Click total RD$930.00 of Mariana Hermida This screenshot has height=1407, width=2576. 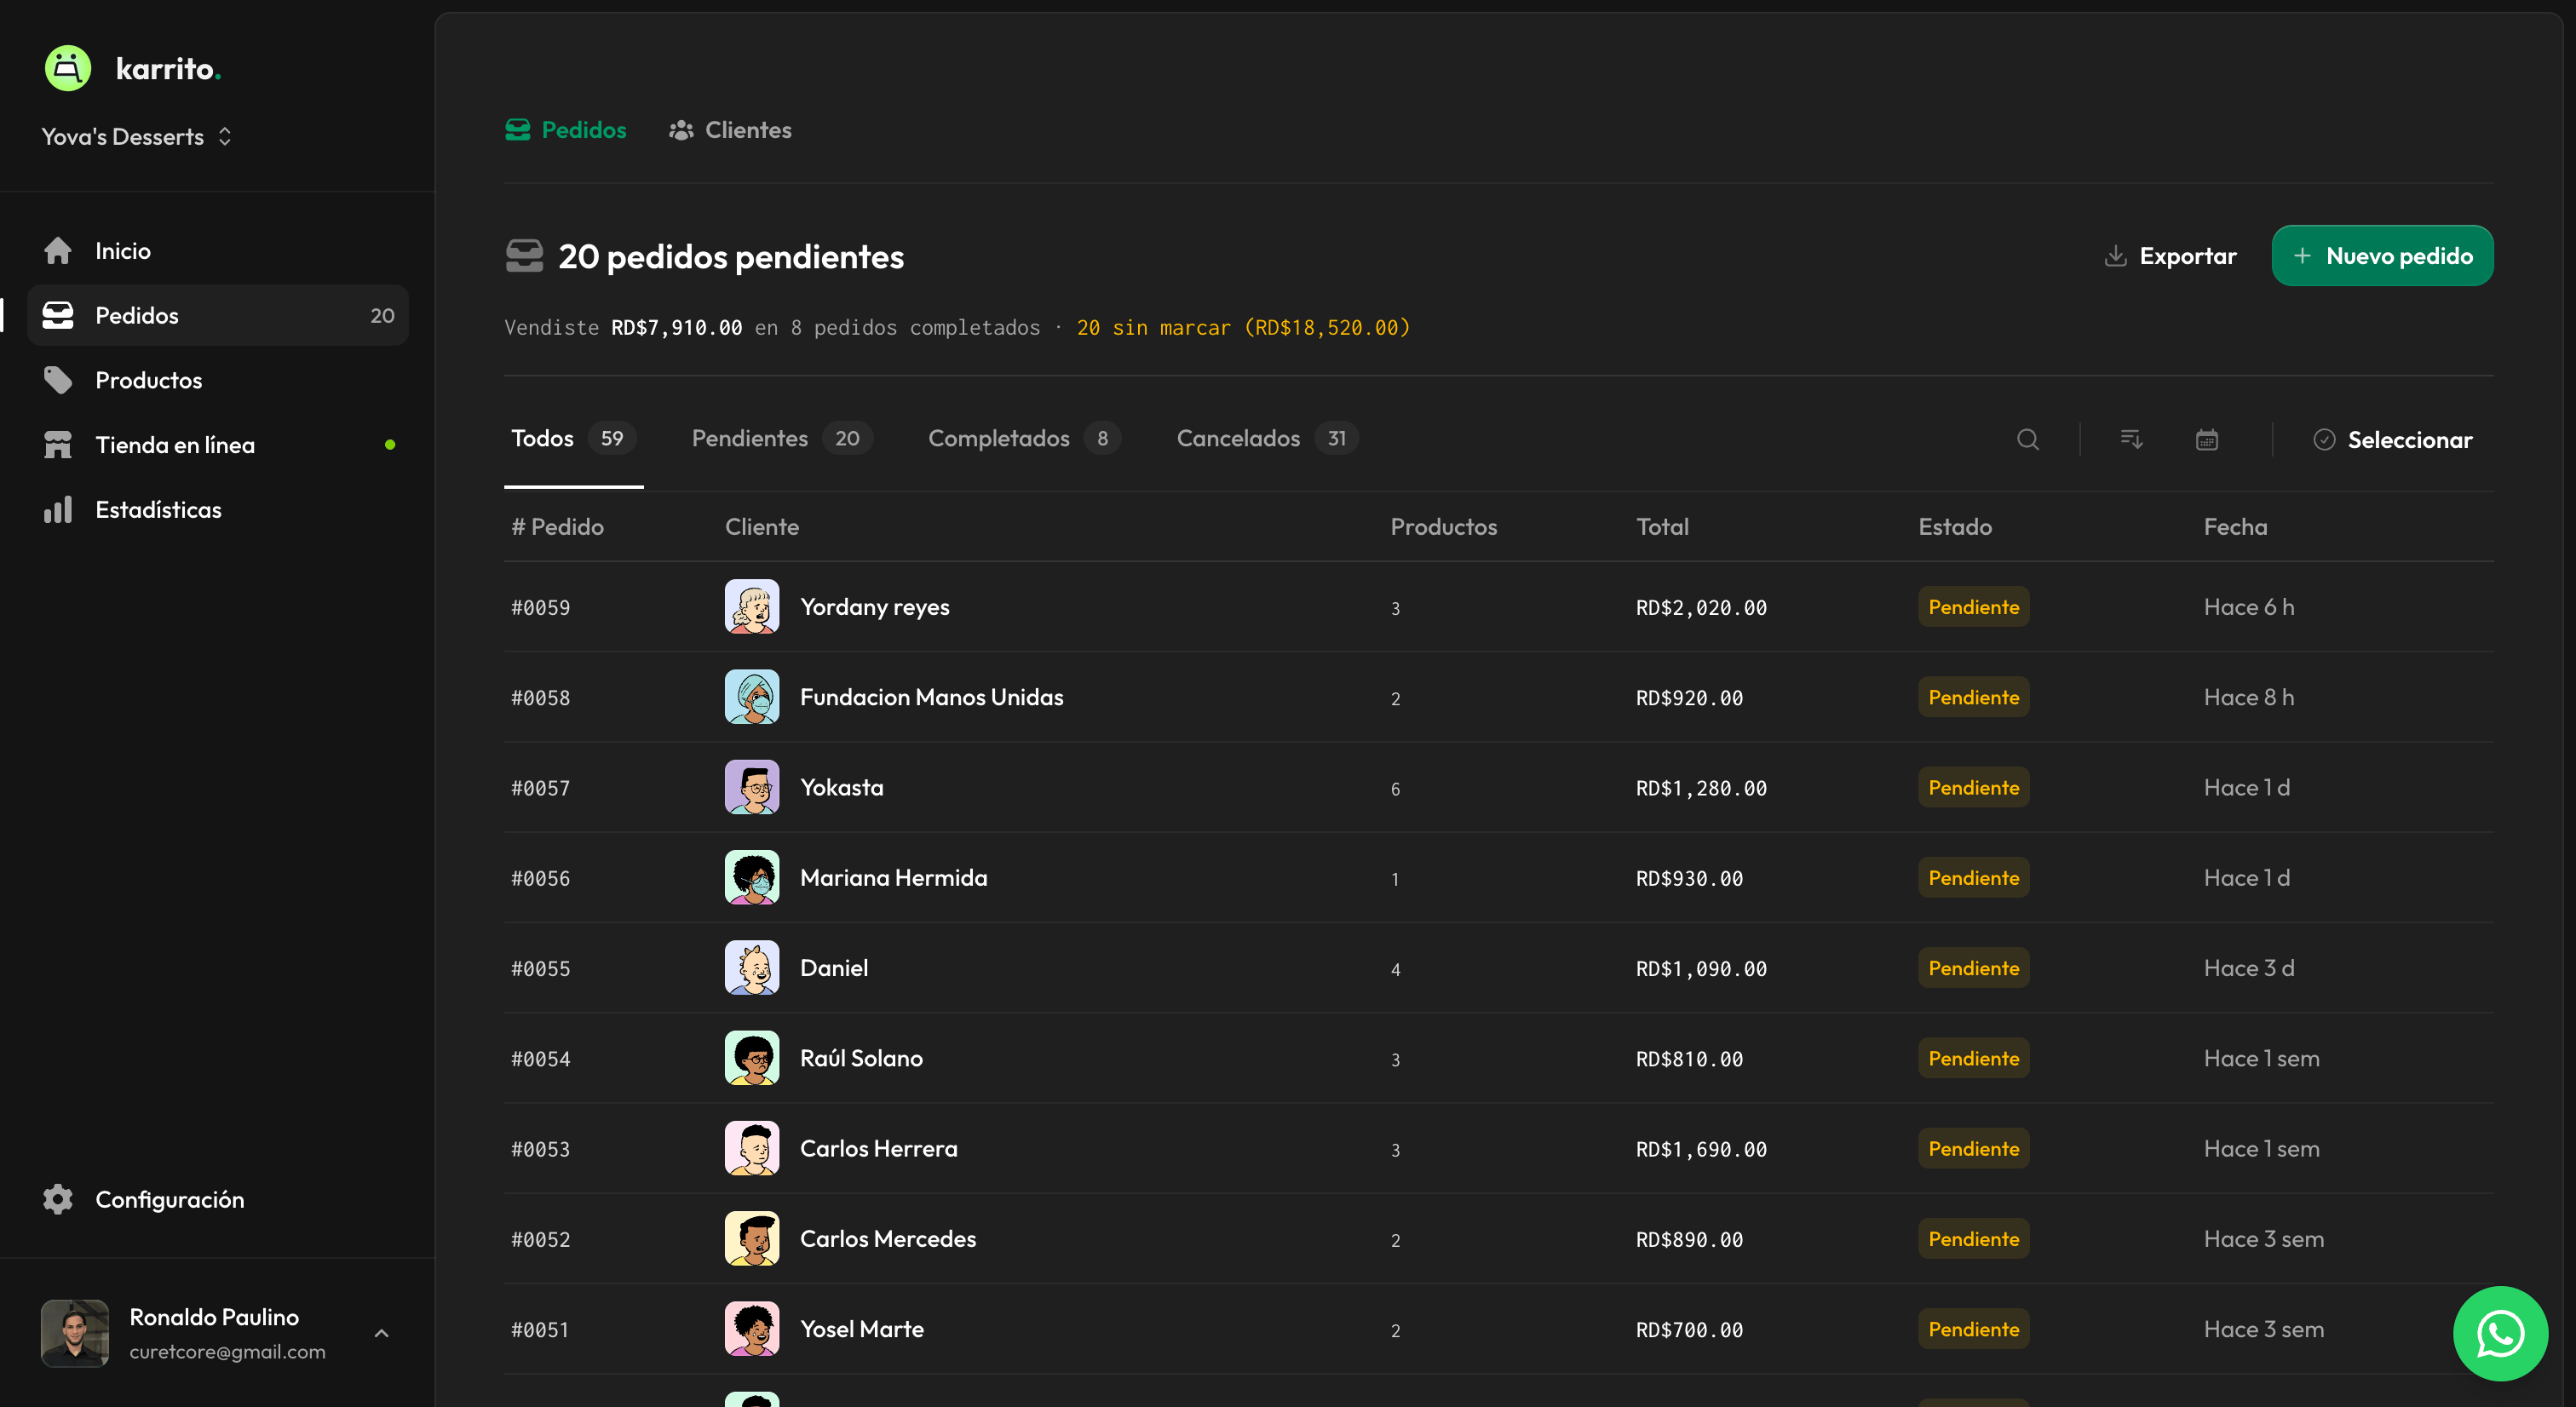(x=1689, y=878)
